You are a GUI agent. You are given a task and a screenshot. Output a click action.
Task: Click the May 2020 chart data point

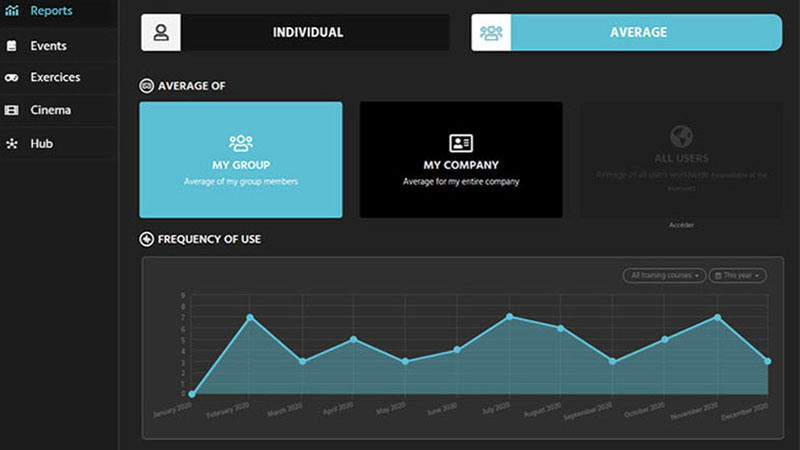tap(405, 361)
